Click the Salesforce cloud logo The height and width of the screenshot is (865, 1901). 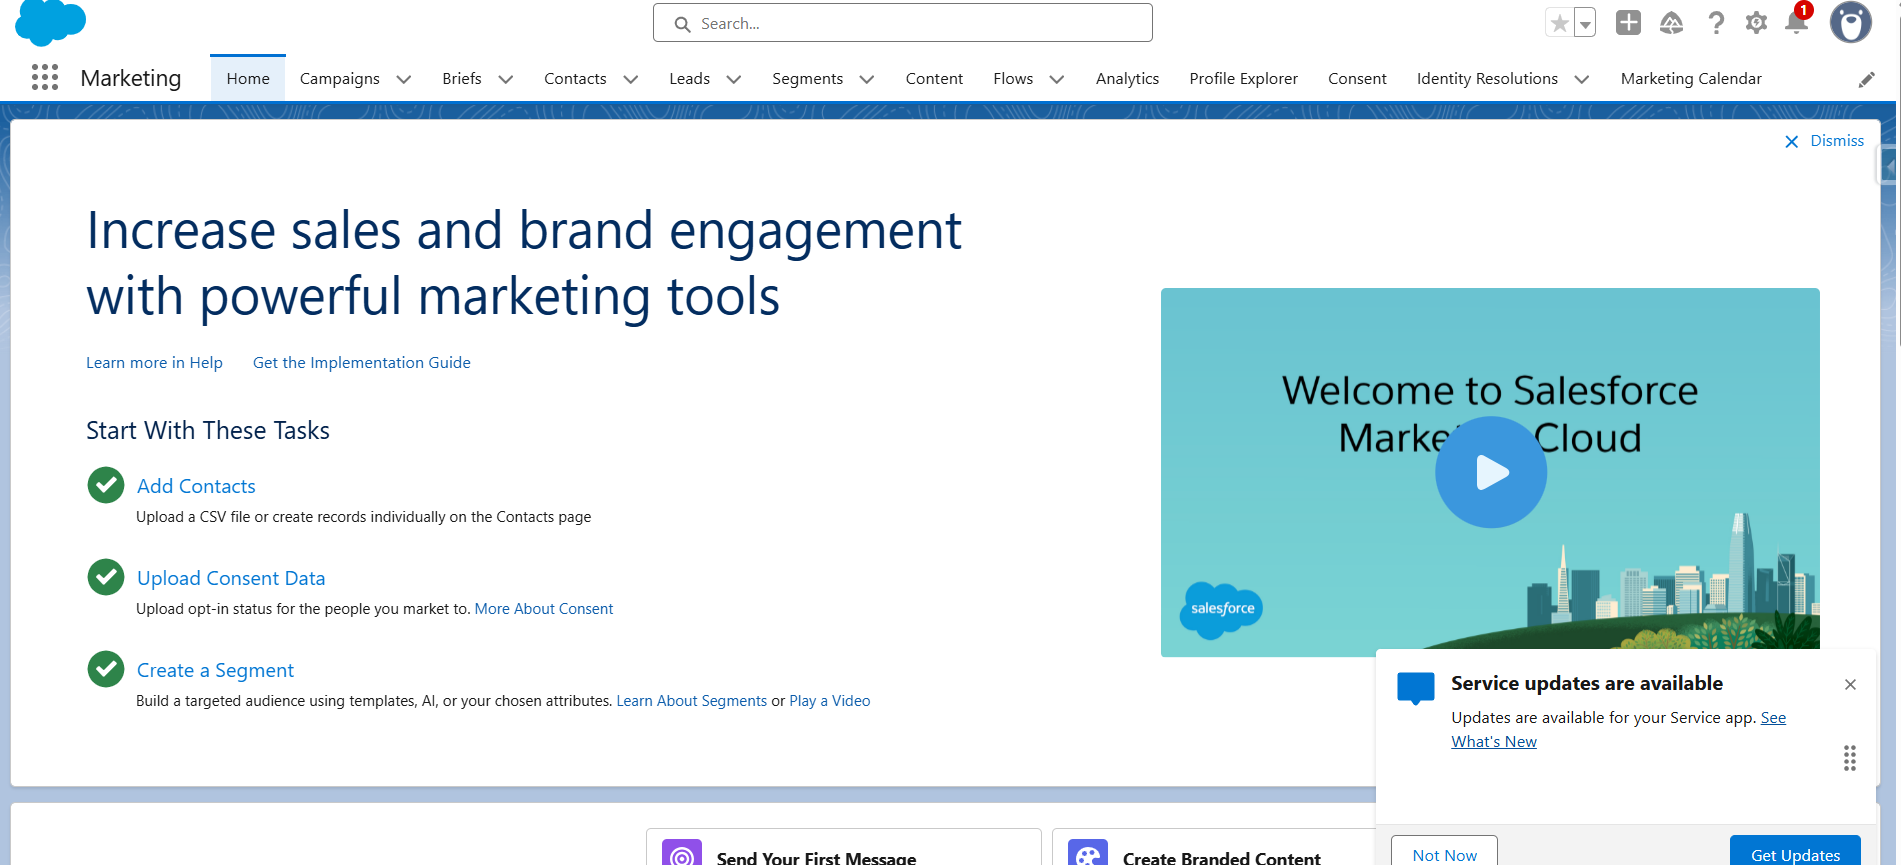coord(51,22)
